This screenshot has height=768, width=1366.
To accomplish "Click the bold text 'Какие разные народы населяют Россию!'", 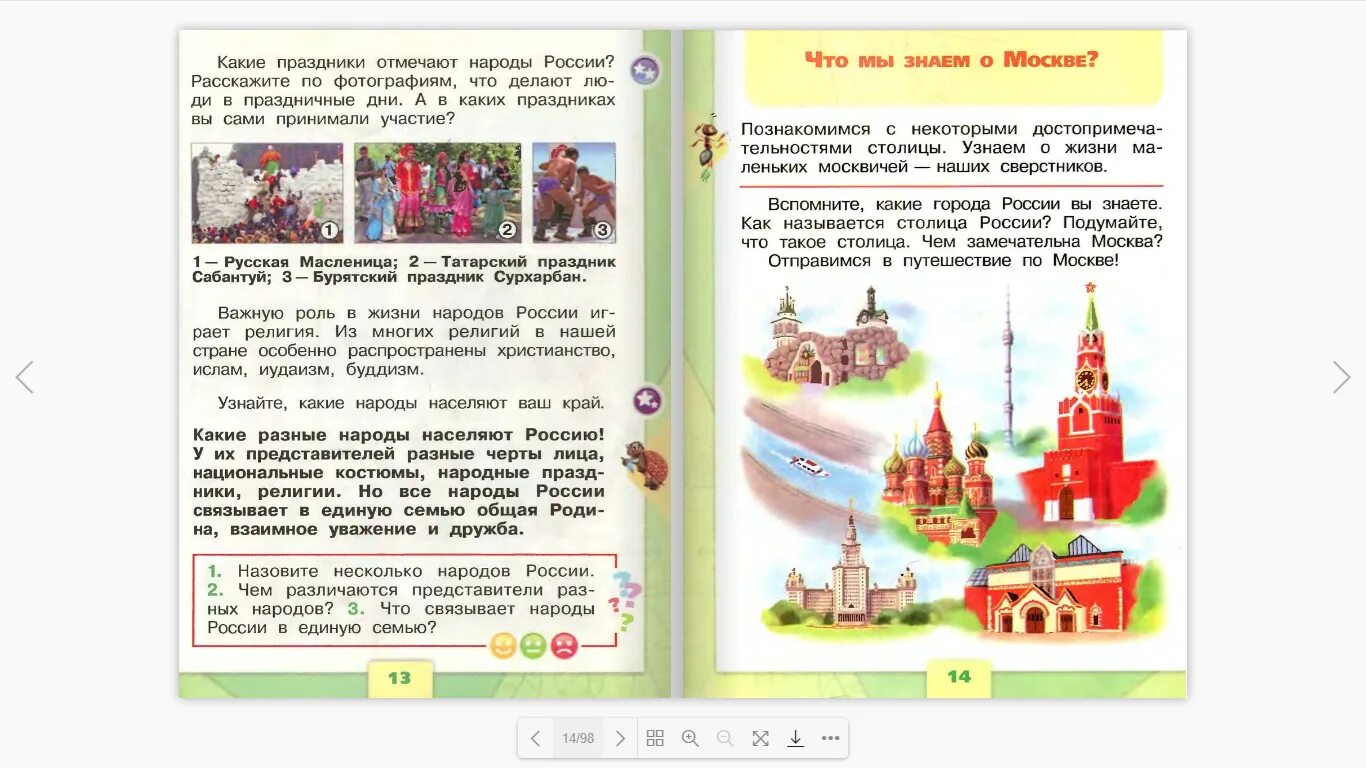I will [399, 435].
